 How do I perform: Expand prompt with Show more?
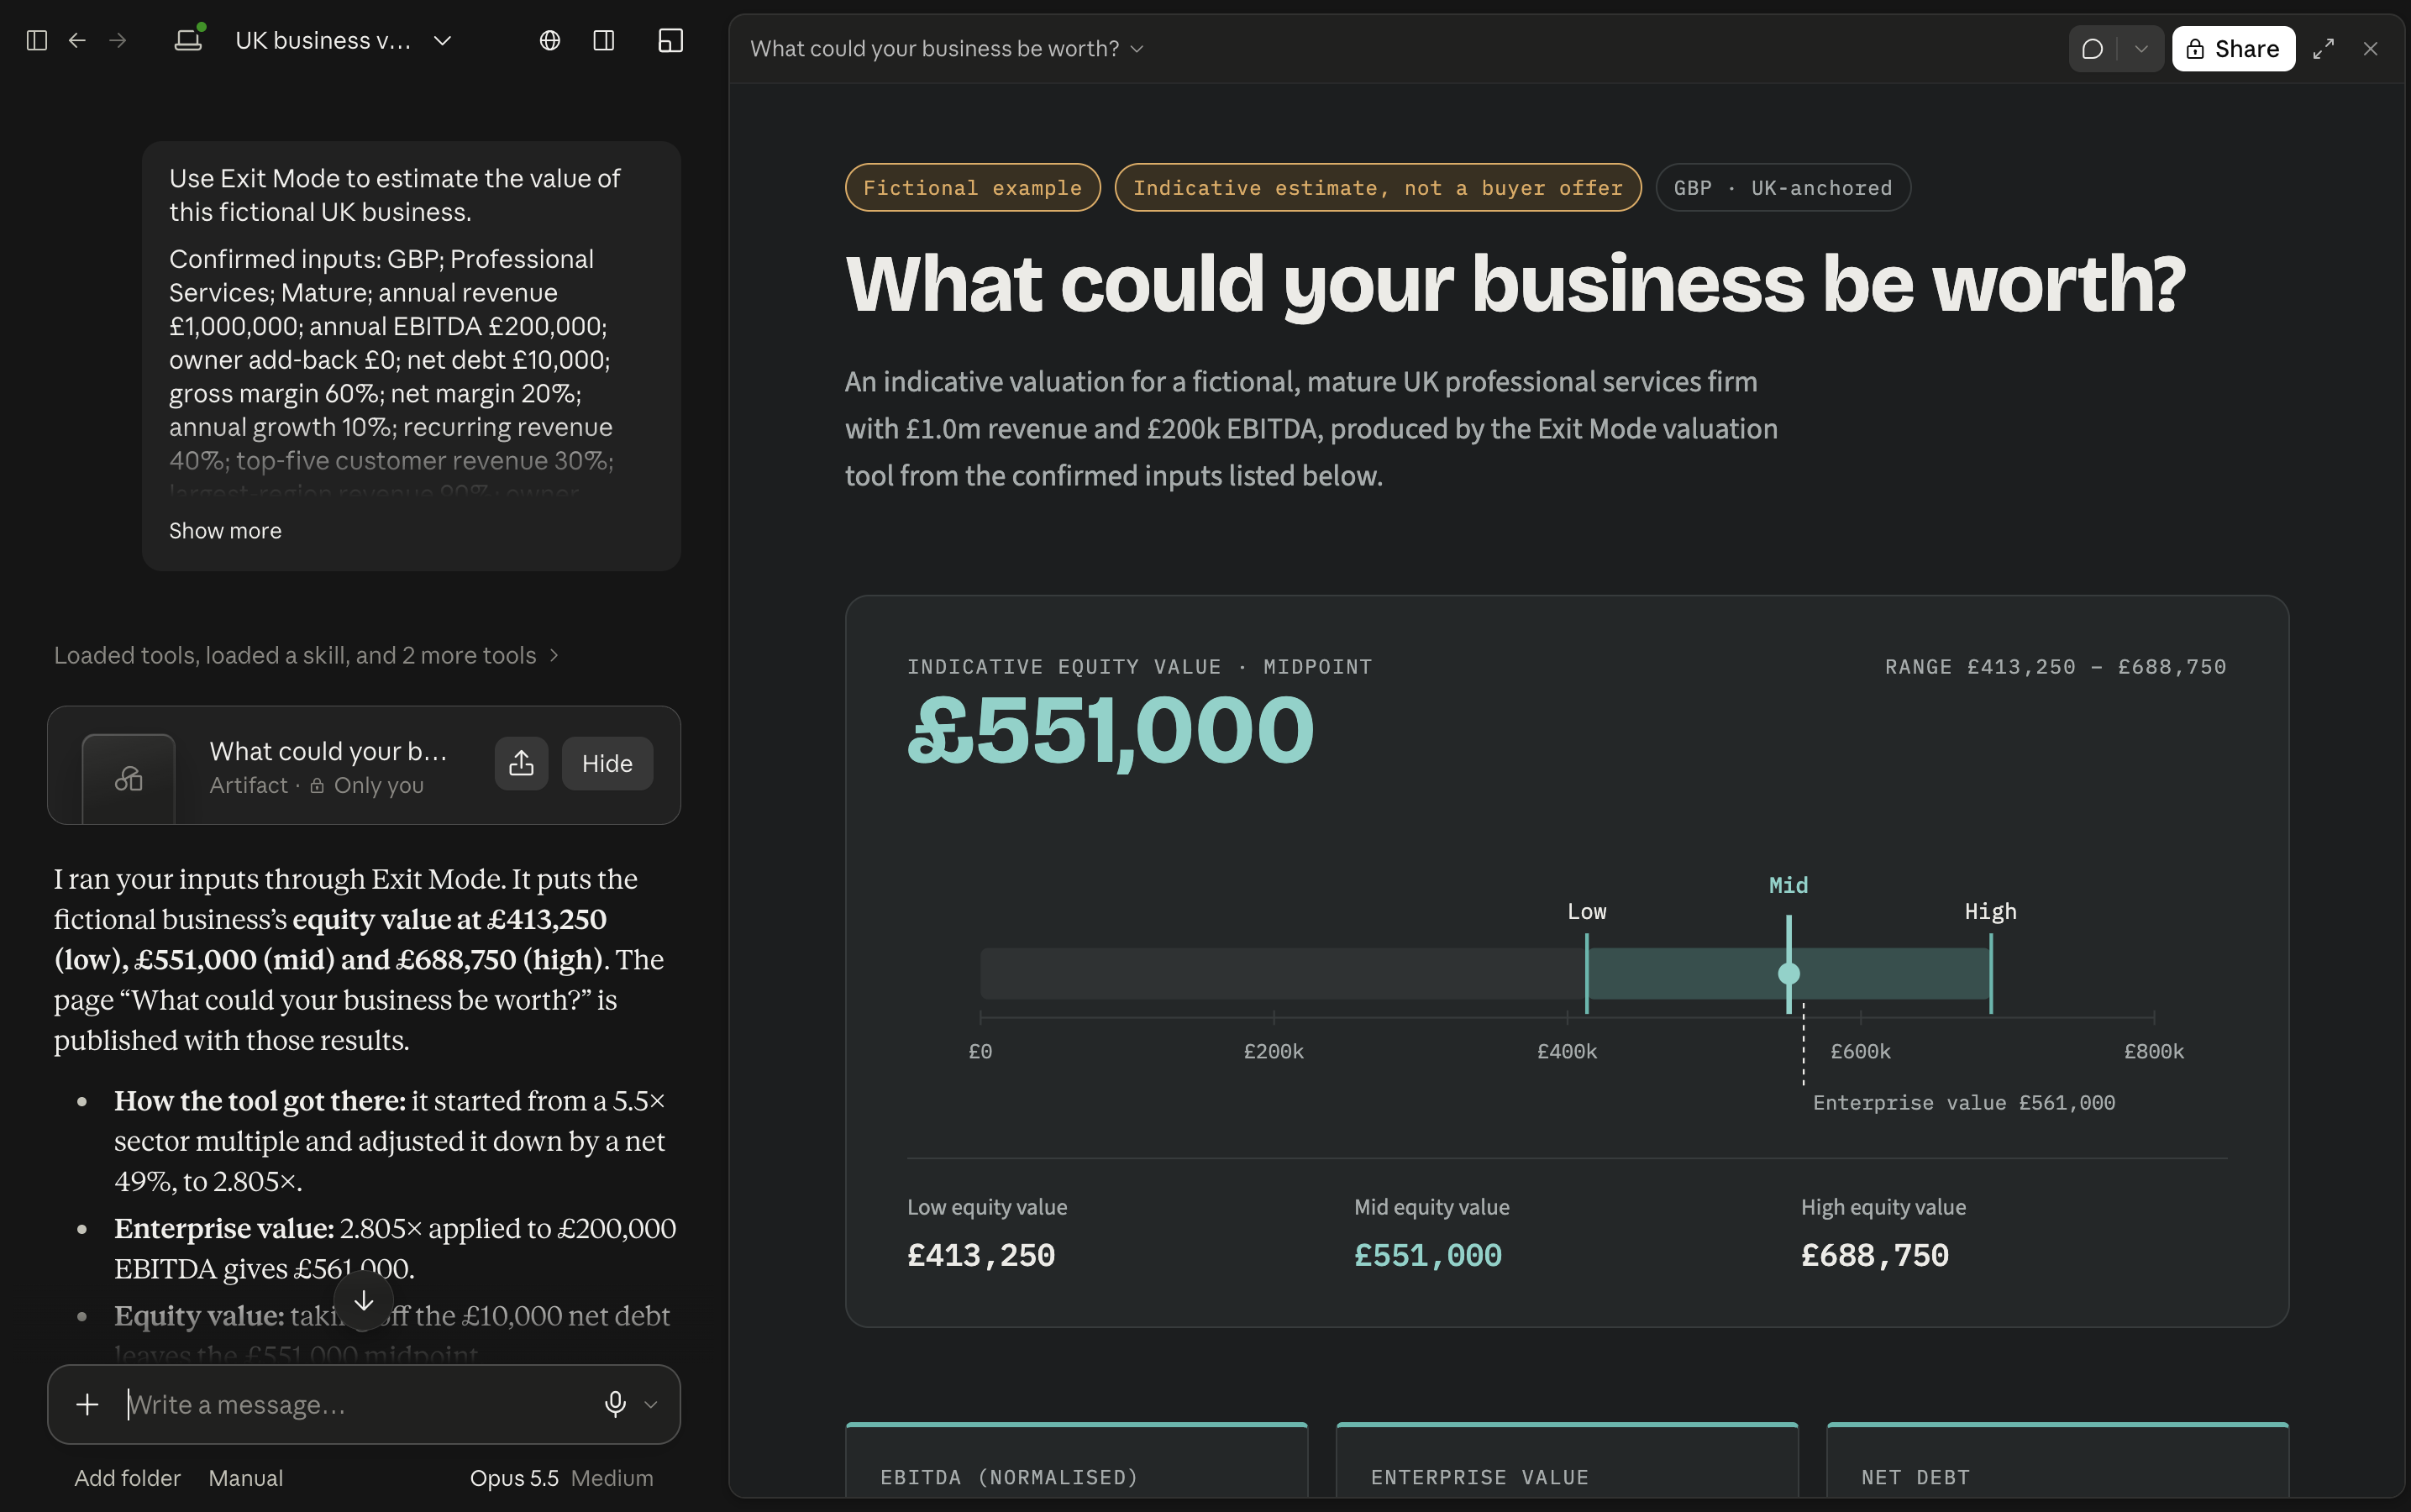coord(225,531)
